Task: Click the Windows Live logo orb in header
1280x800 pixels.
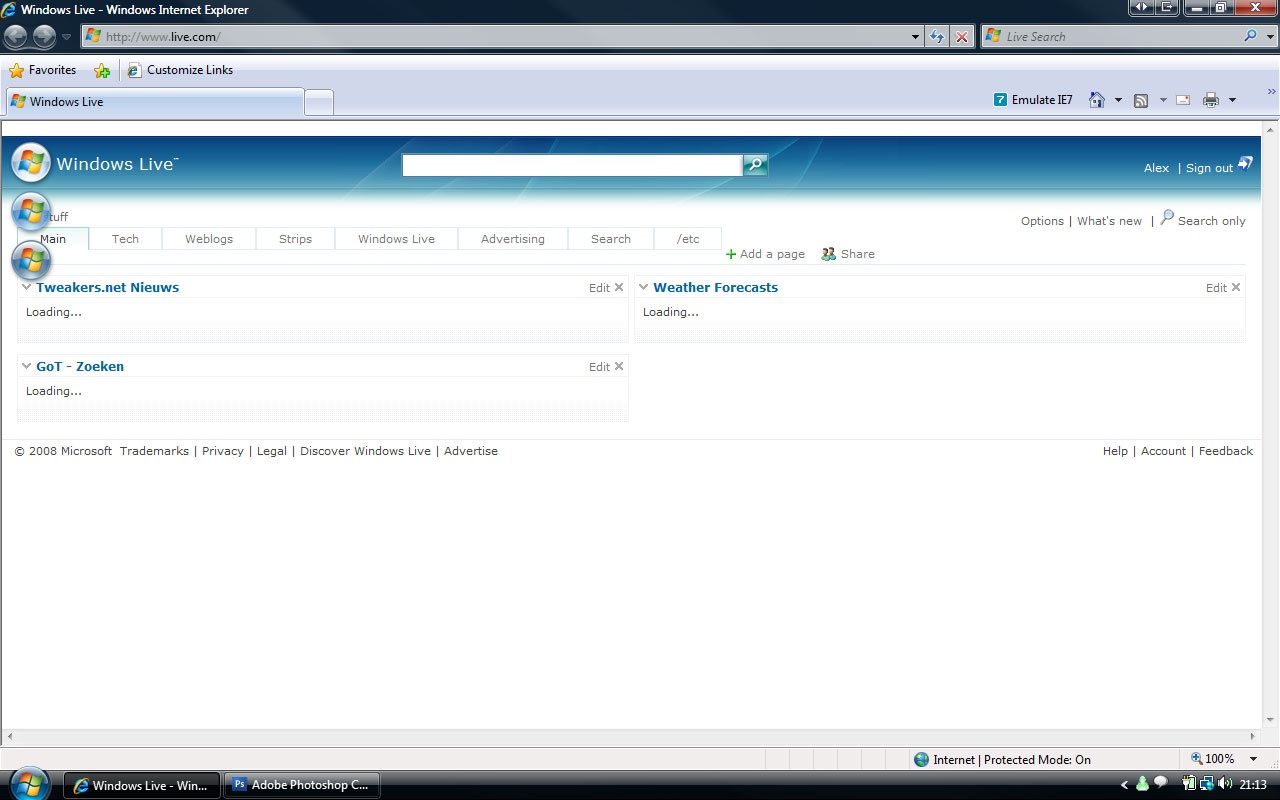Action: 31,163
